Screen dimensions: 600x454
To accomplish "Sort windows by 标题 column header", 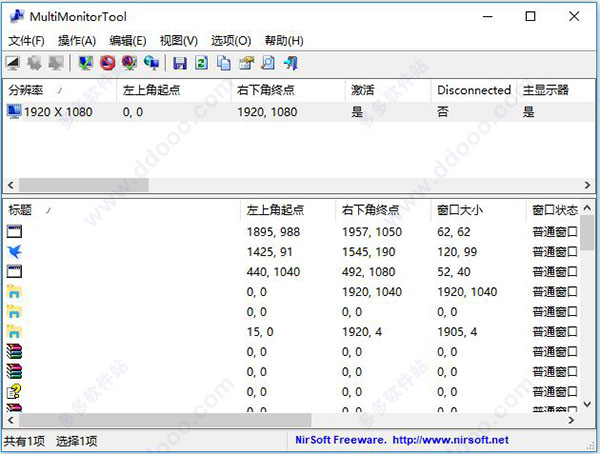I will pyautogui.click(x=122, y=210).
